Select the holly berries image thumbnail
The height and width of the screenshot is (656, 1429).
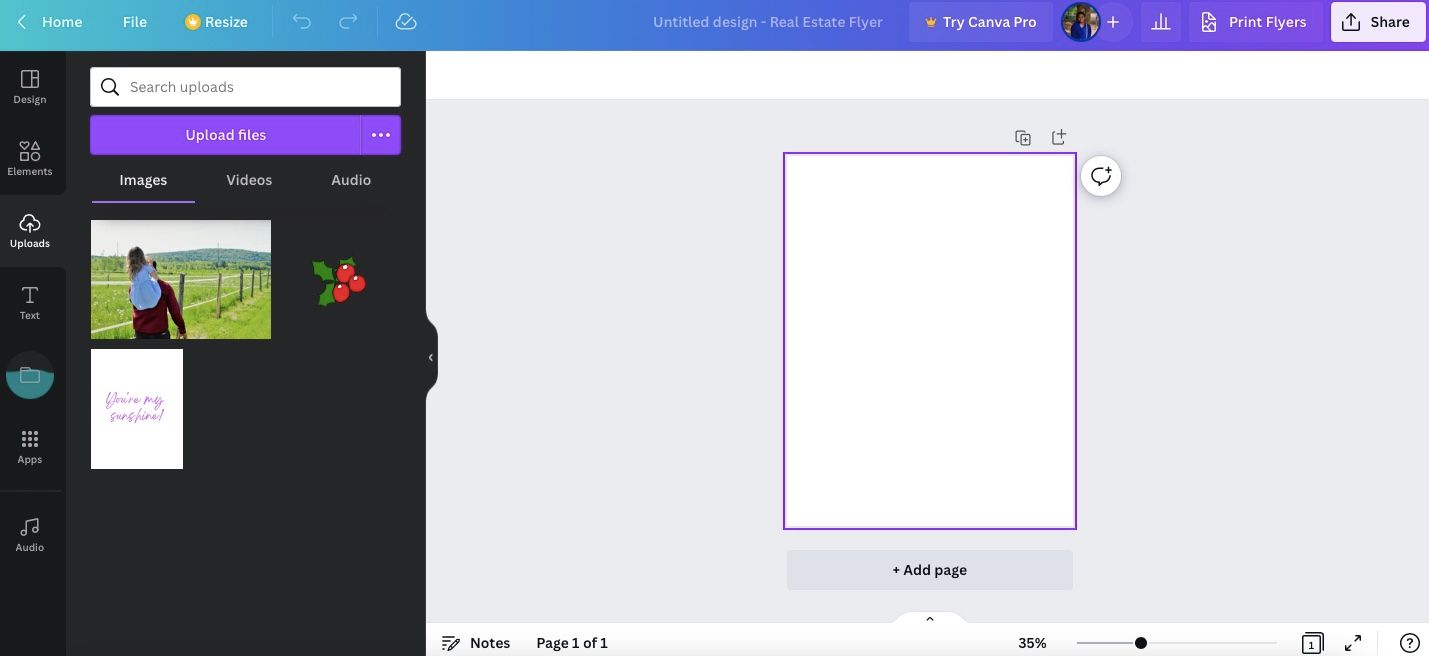[x=340, y=281]
